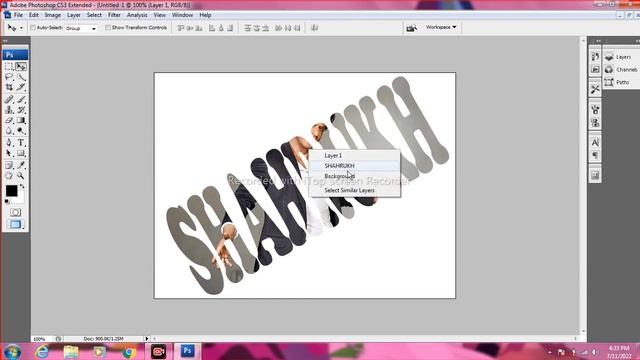Choose SHAHRUKH in context menu

354,166
